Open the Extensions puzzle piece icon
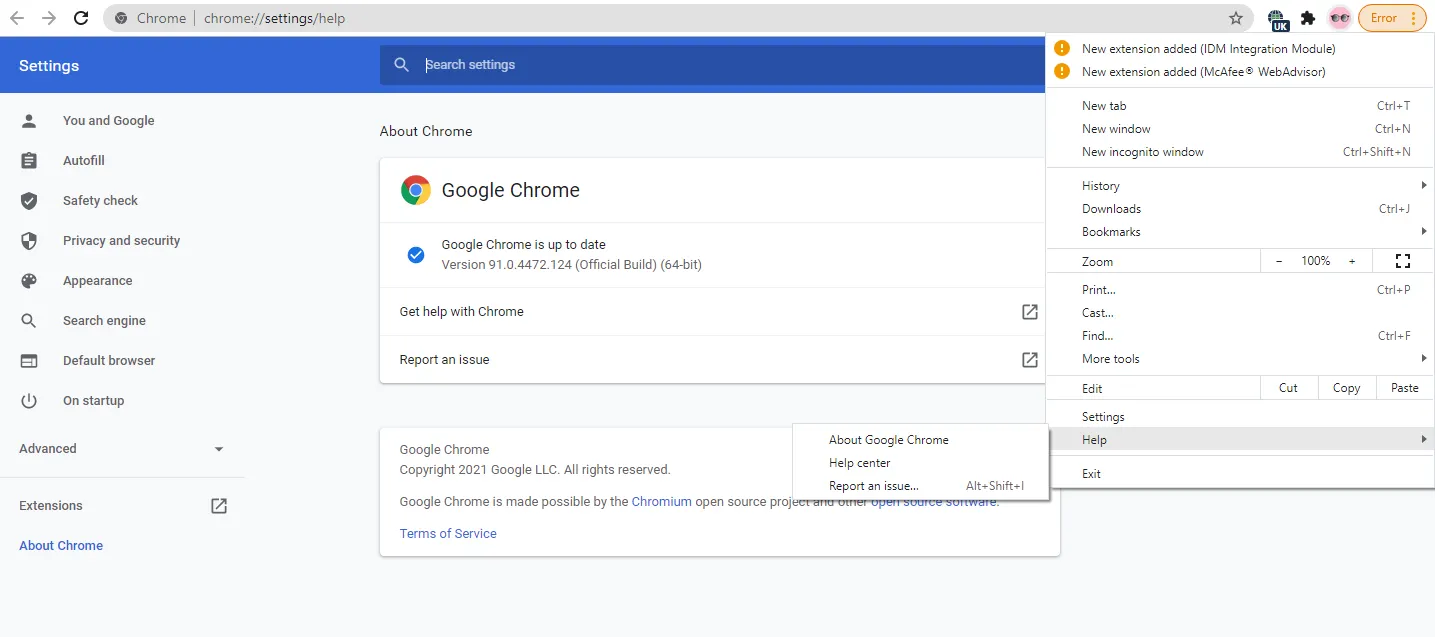This screenshot has width=1435, height=637. [1308, 18]
